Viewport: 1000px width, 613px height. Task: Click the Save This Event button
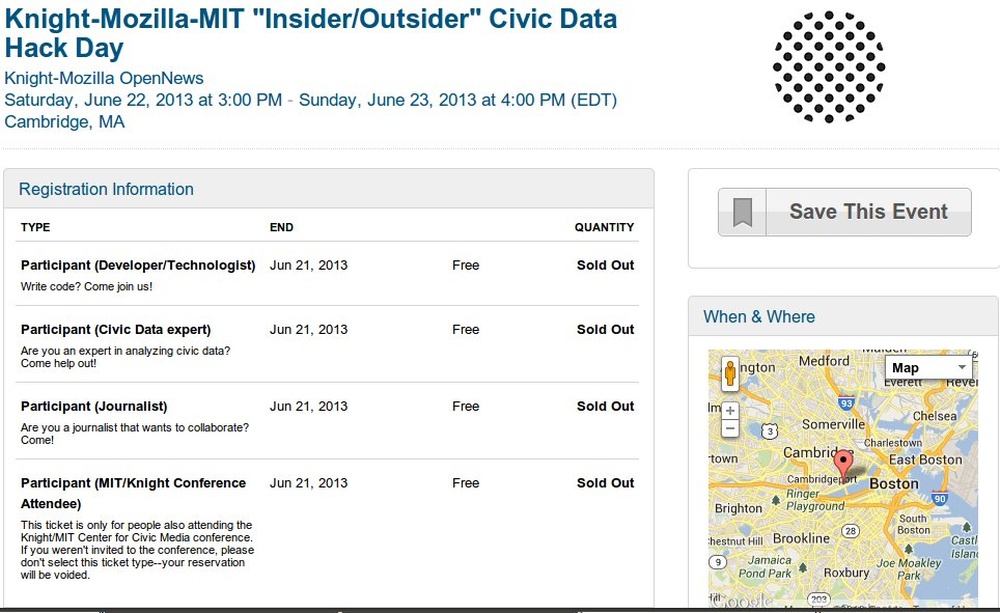844,212
